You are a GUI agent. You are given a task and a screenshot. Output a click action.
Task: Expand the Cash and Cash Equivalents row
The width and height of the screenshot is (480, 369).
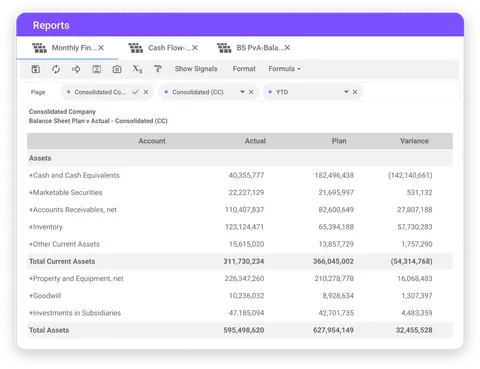pyautogui.click(x=31, y=175)
